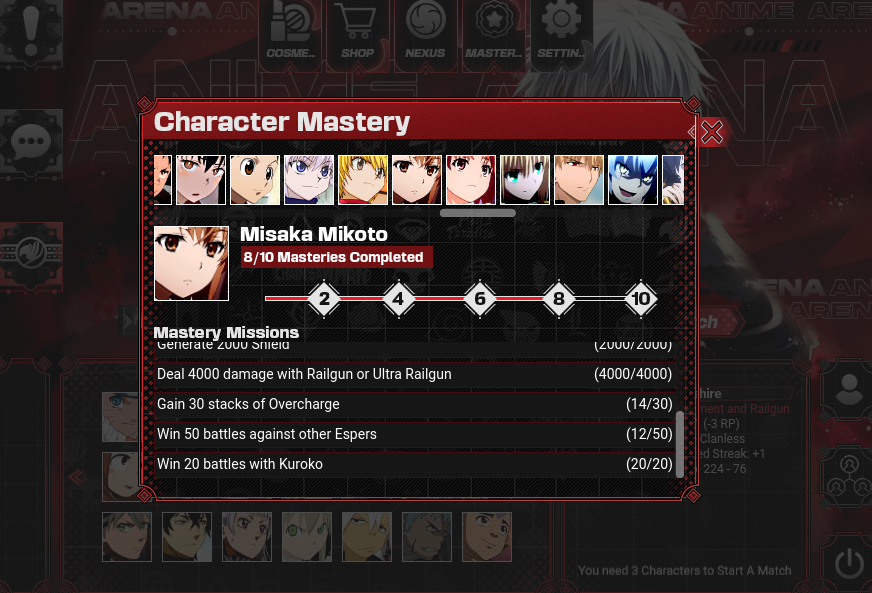Open the chat speech bubble icon

[31, 142]
